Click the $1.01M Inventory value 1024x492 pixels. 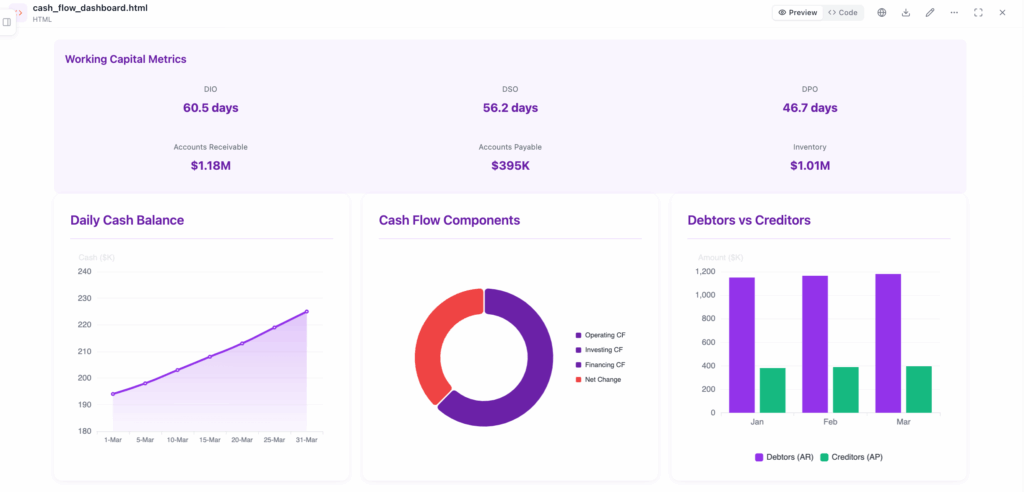point(810,166)
